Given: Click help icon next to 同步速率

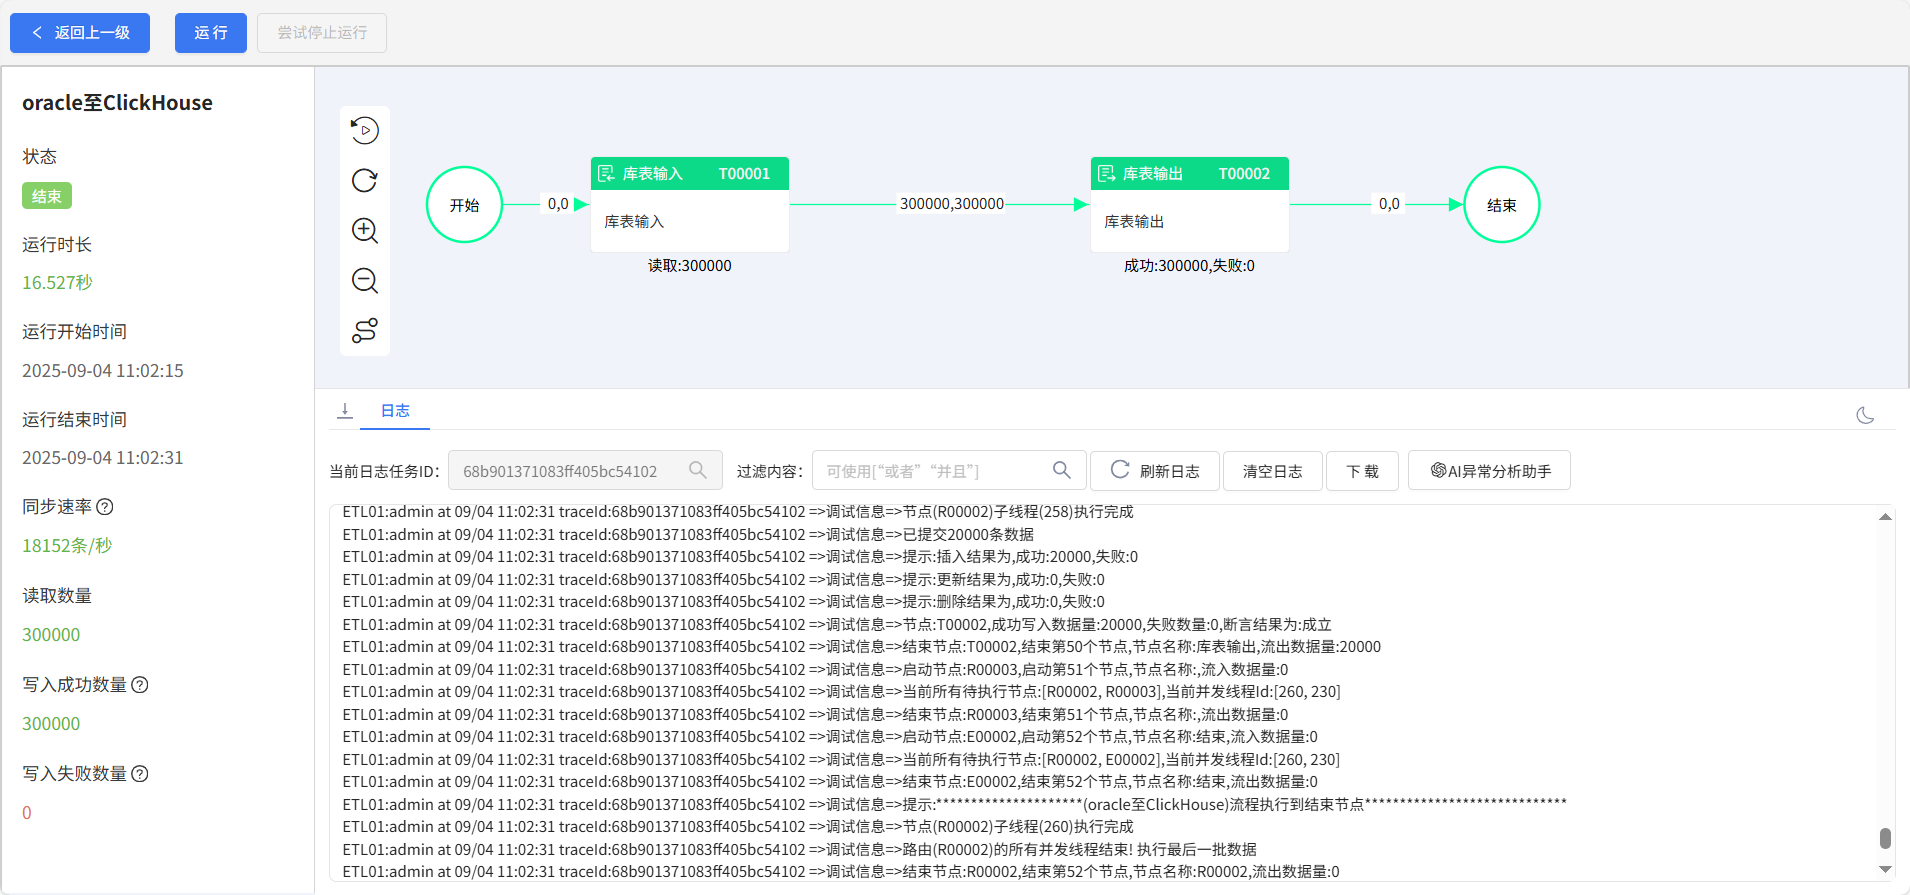Looking at the screenshot, I should pyautogui.click(x=105, y=507).
